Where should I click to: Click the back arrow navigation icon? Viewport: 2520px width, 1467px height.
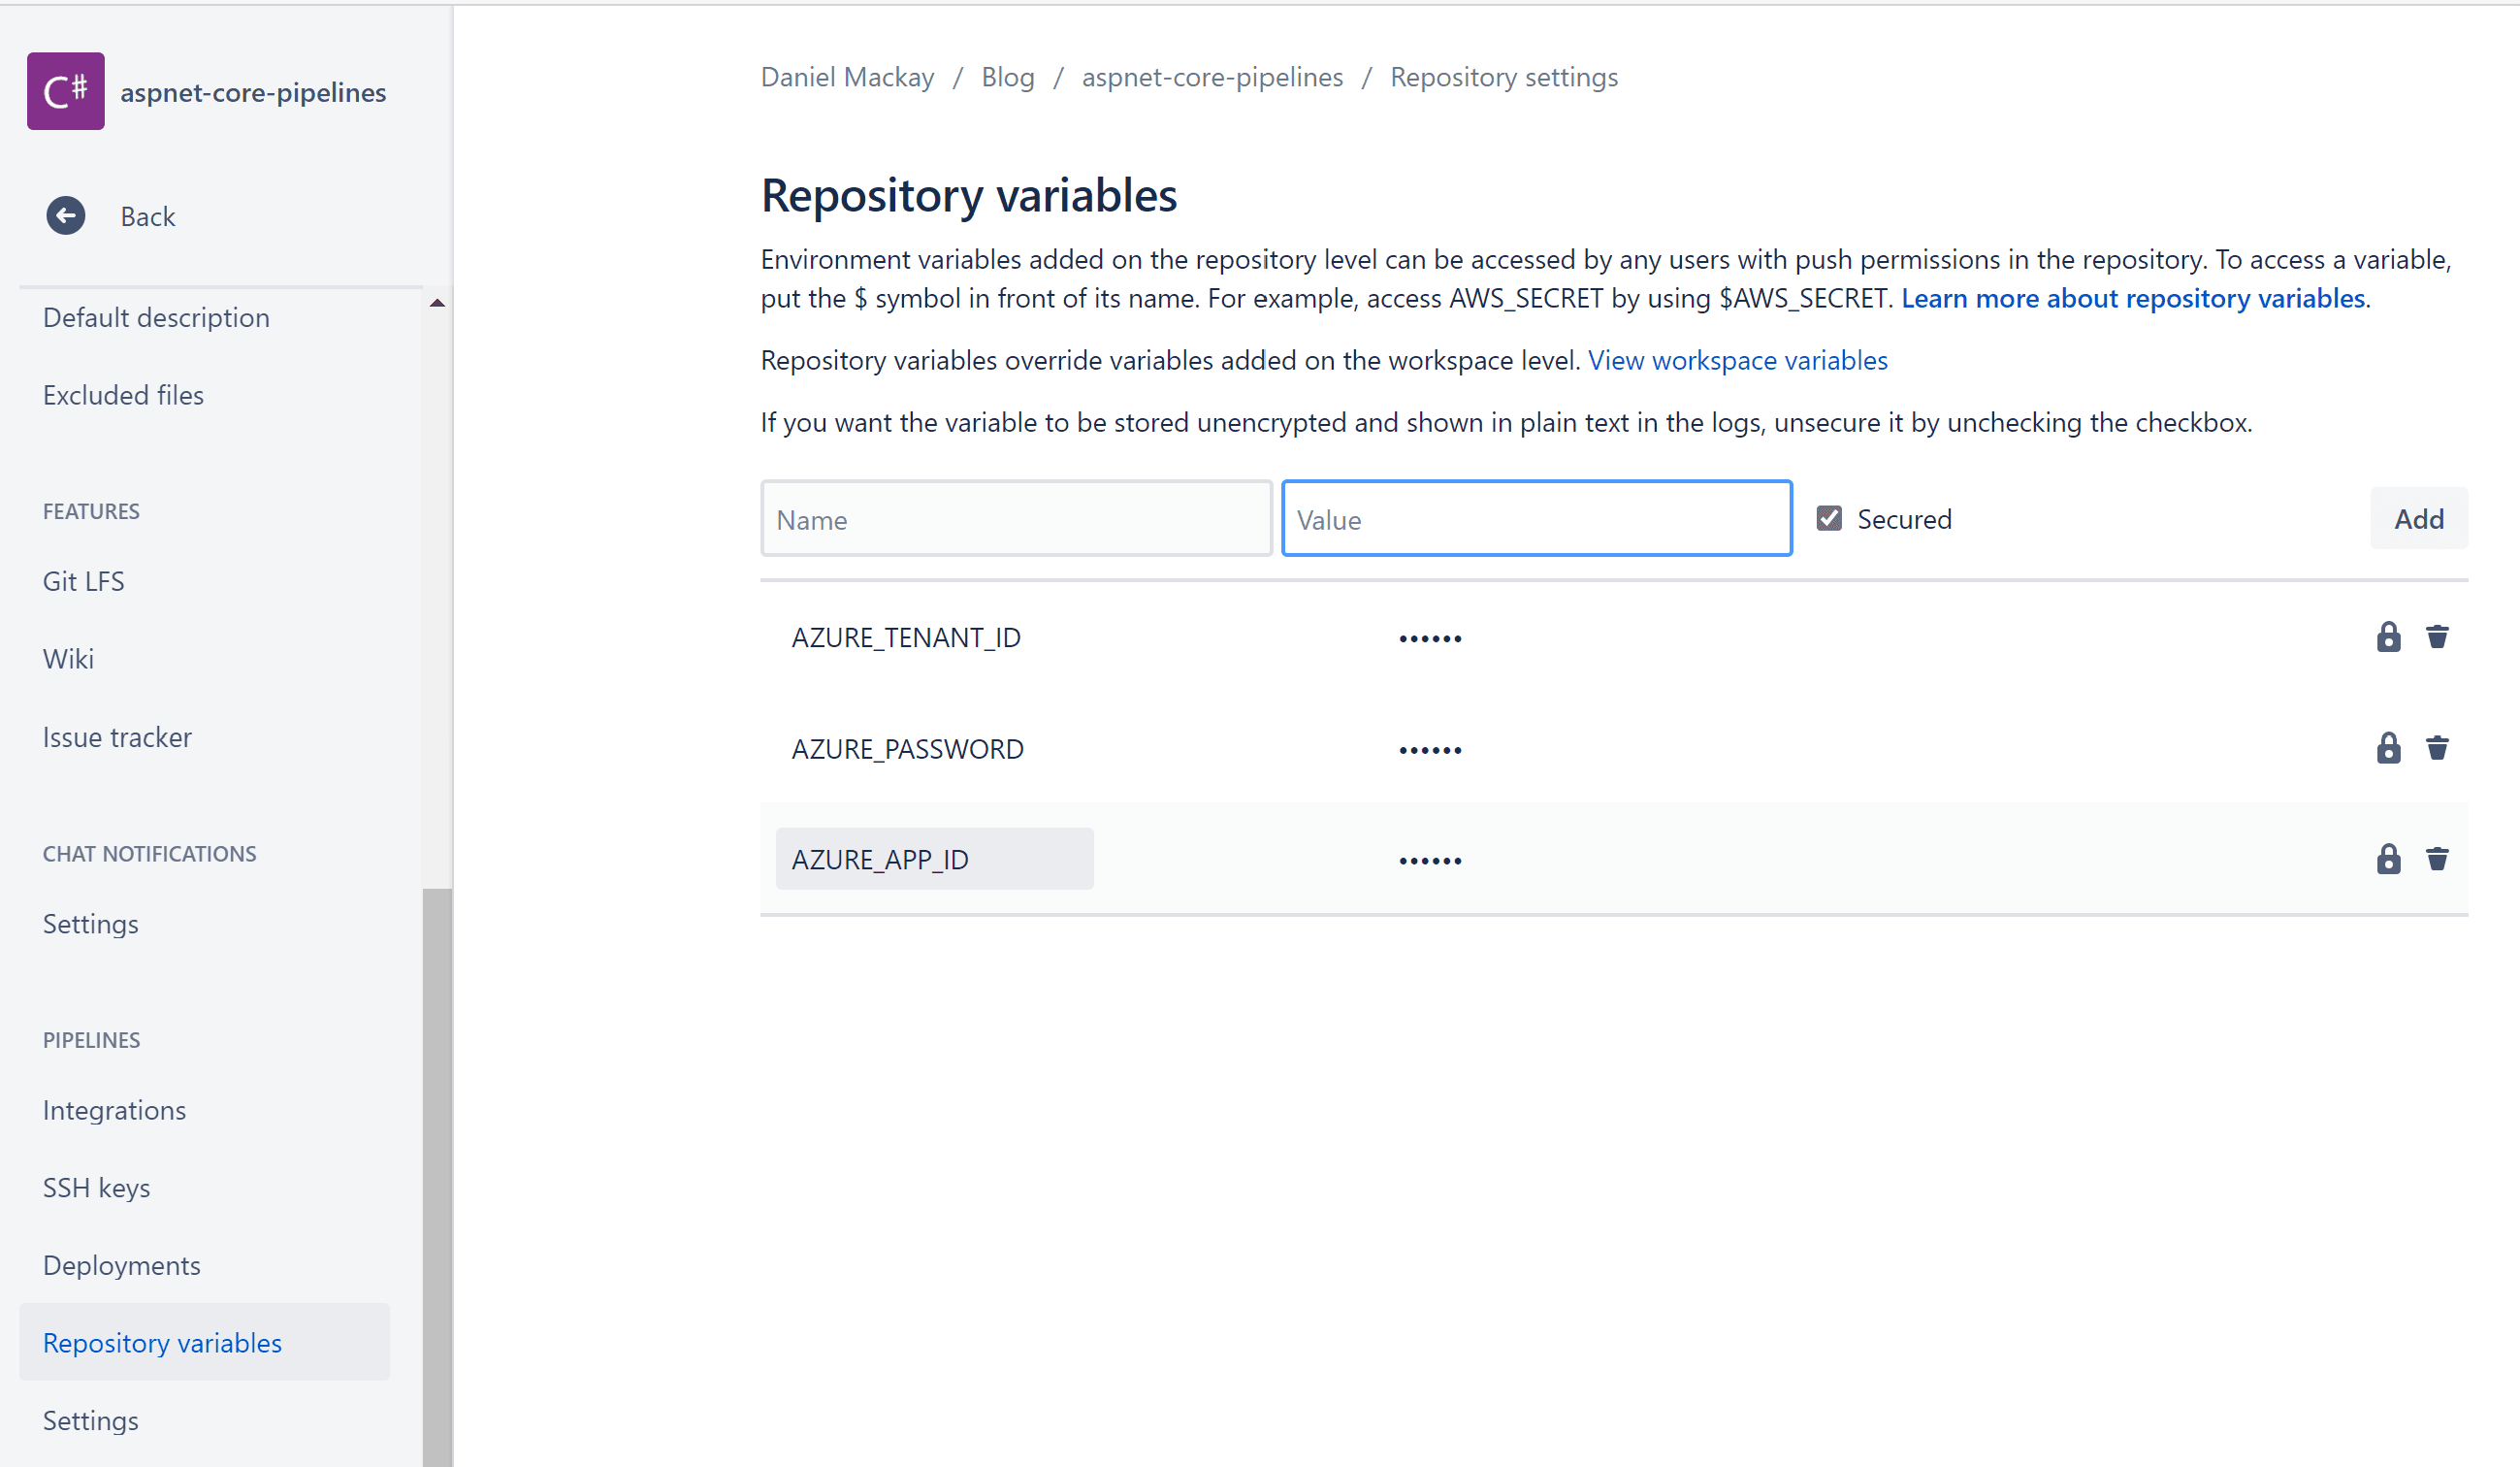point(66,216)
